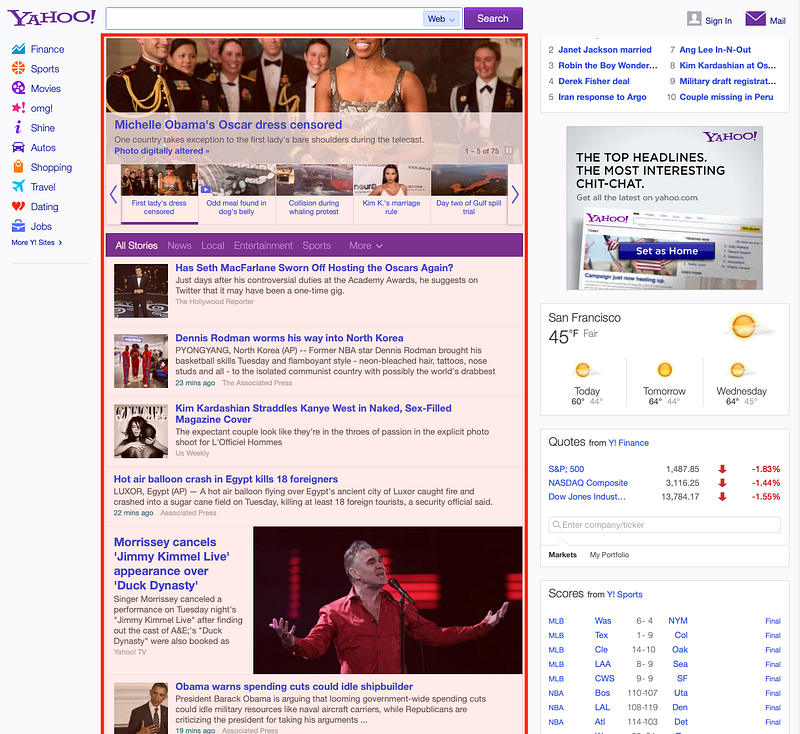
Task: Click the Sign In profile icon
Action: click(x=694, y=19)
